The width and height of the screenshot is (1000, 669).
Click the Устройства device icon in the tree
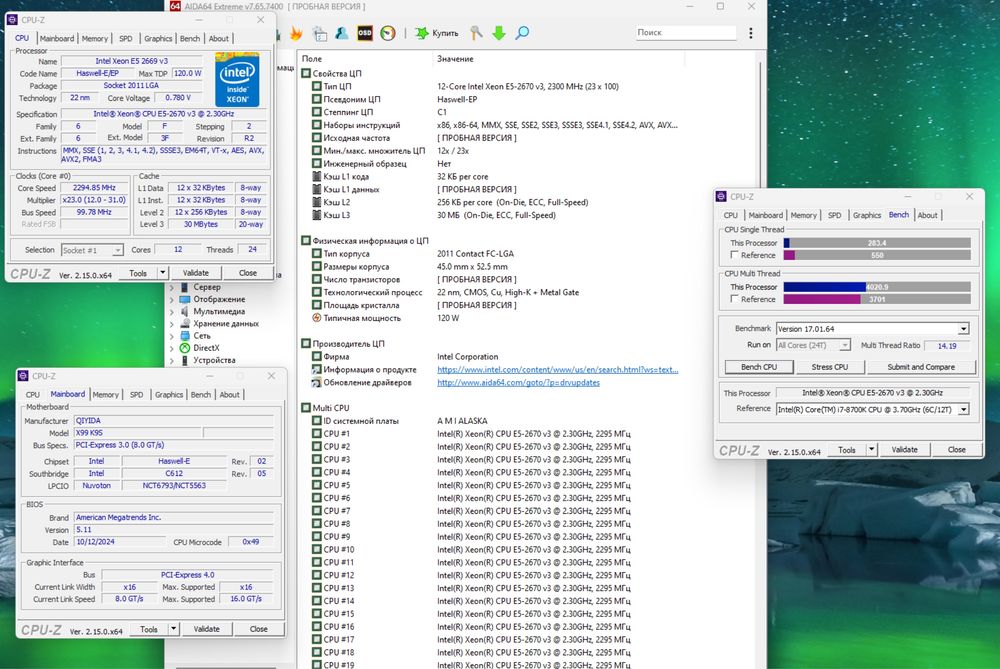click(x=185, y=360)
